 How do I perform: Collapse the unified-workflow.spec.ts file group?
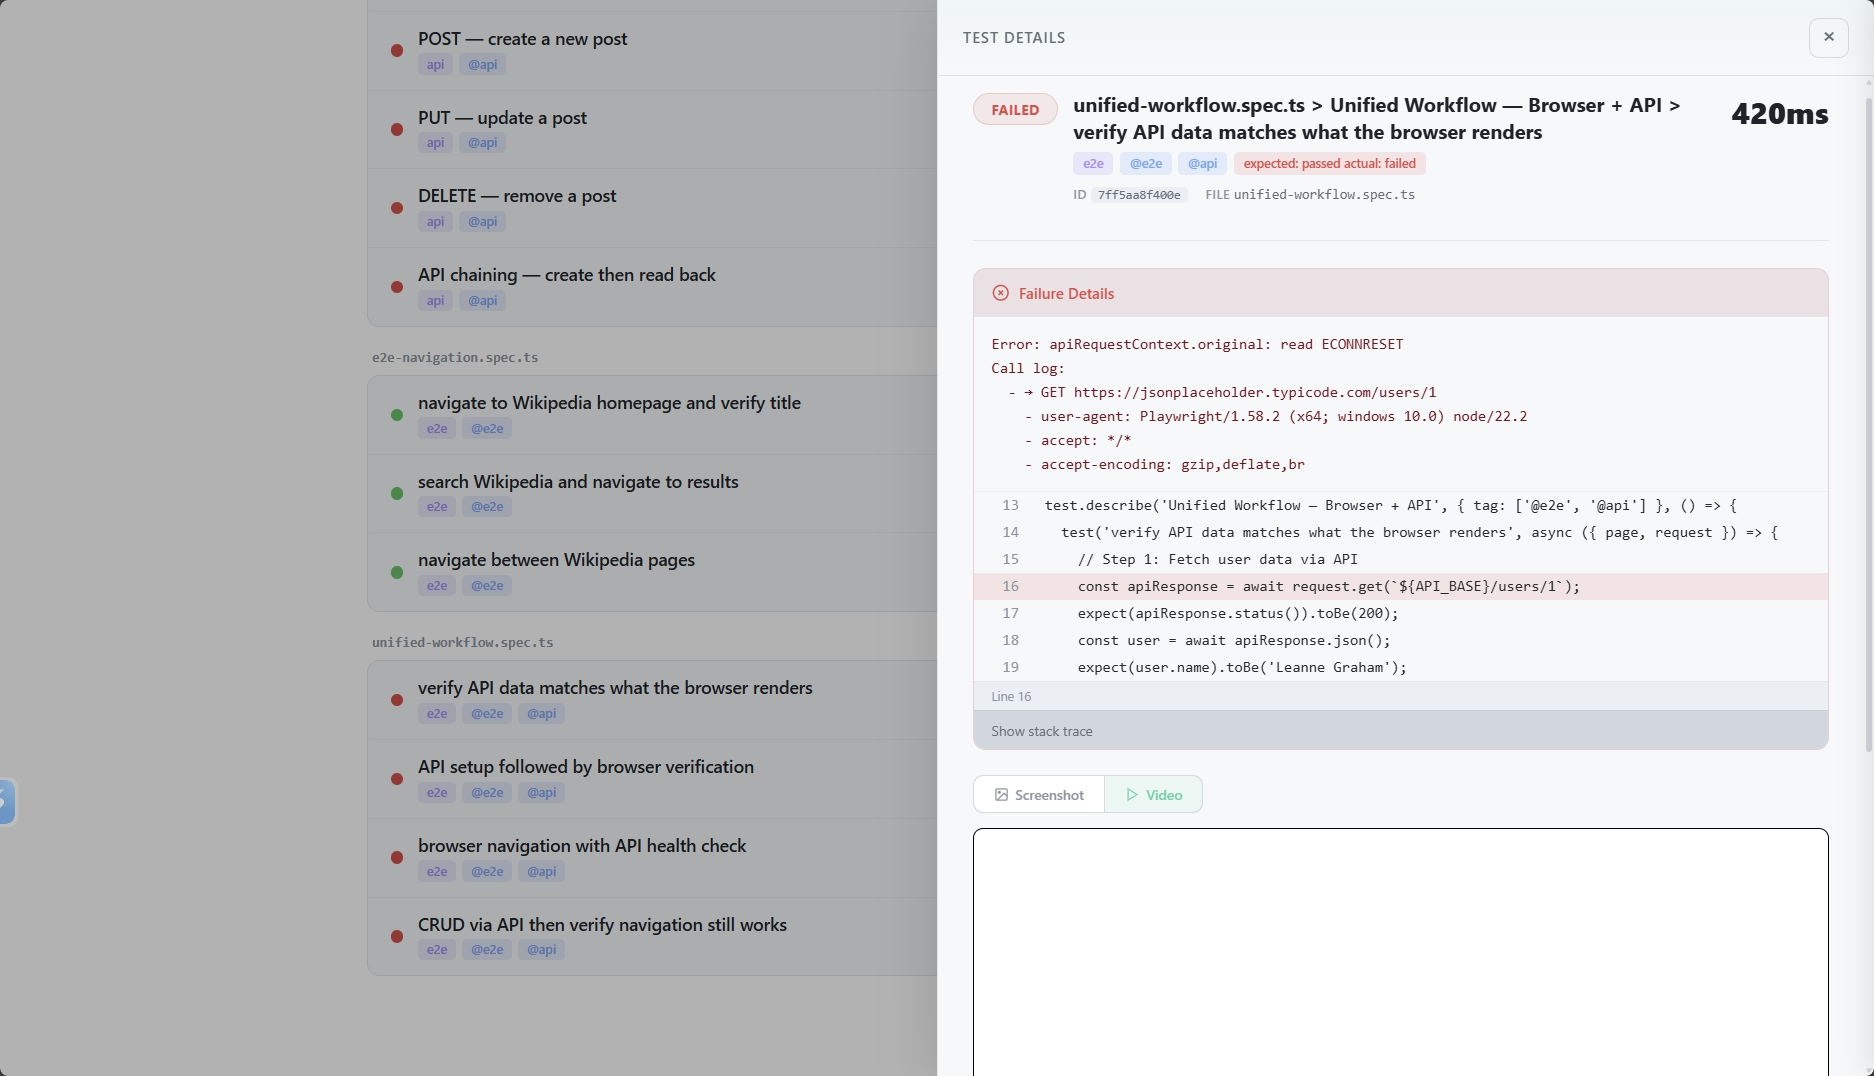pyautogui.click(x=462, y=643)
